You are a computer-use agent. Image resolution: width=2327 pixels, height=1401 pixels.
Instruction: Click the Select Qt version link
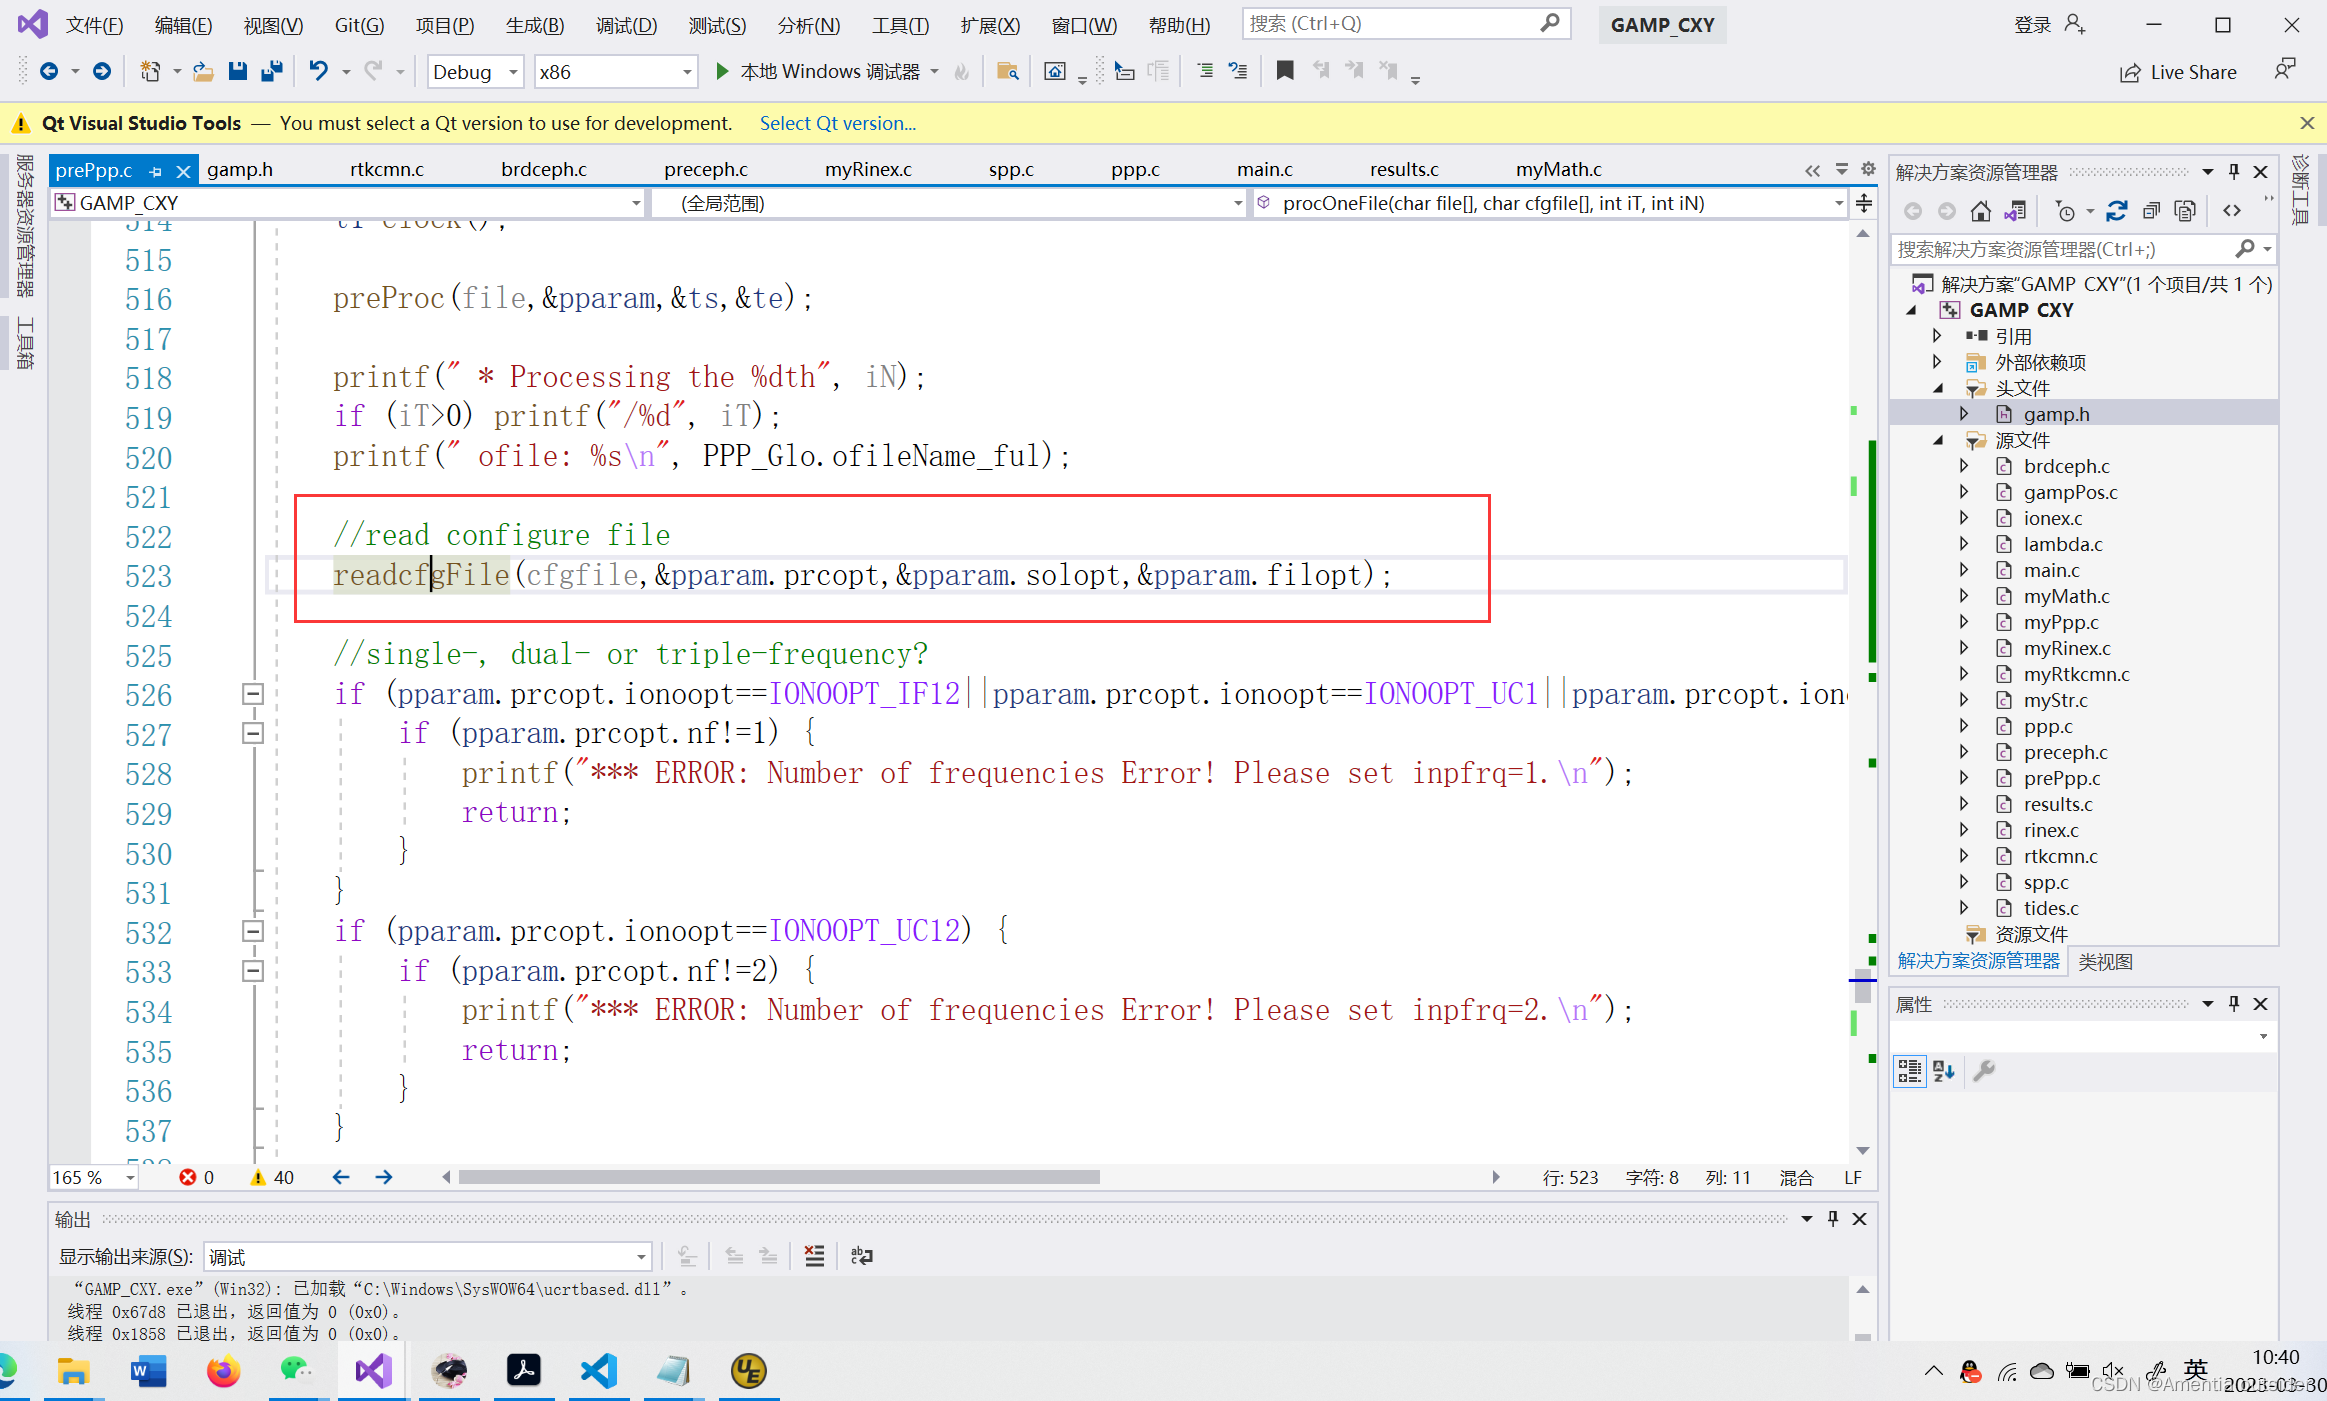point(837,123)
